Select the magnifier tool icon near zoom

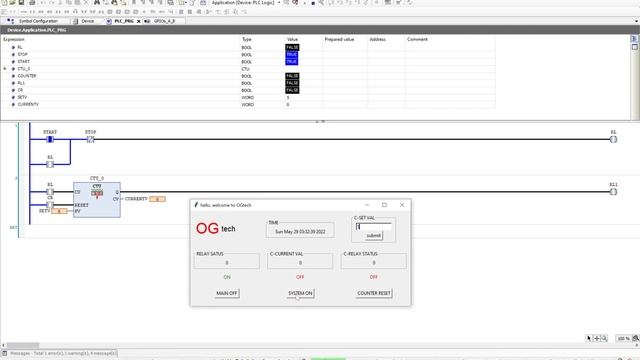(604, 338)
